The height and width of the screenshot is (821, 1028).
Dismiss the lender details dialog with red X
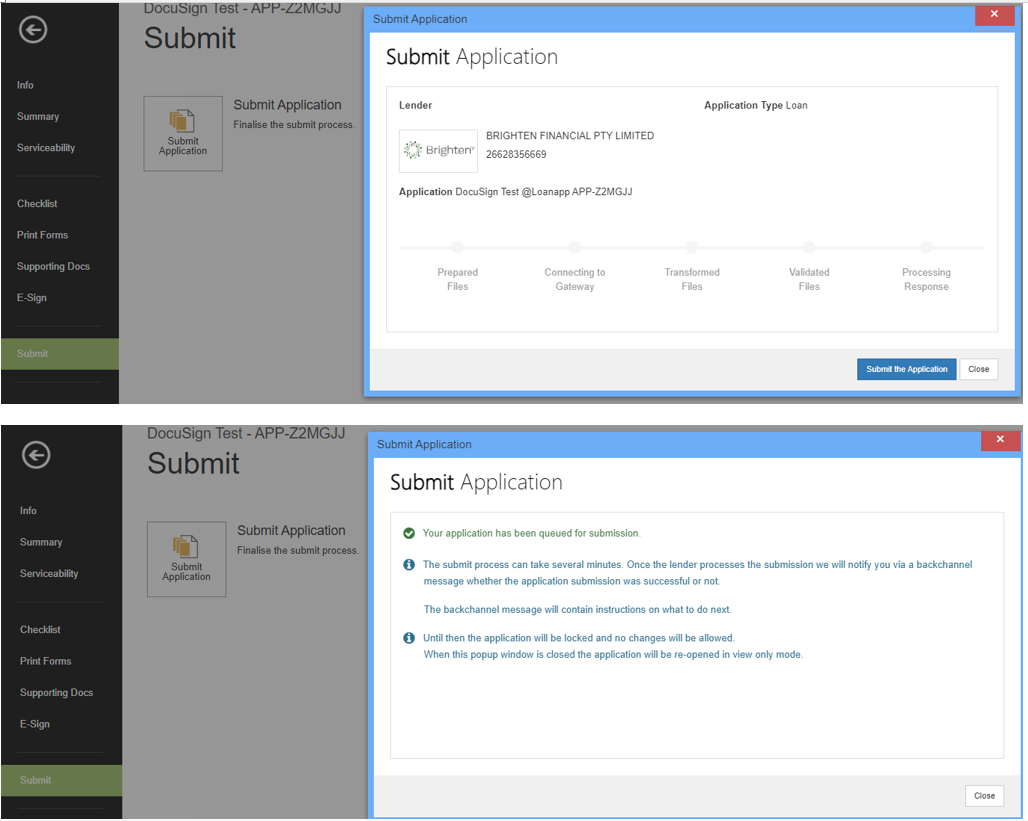(994, 15)
